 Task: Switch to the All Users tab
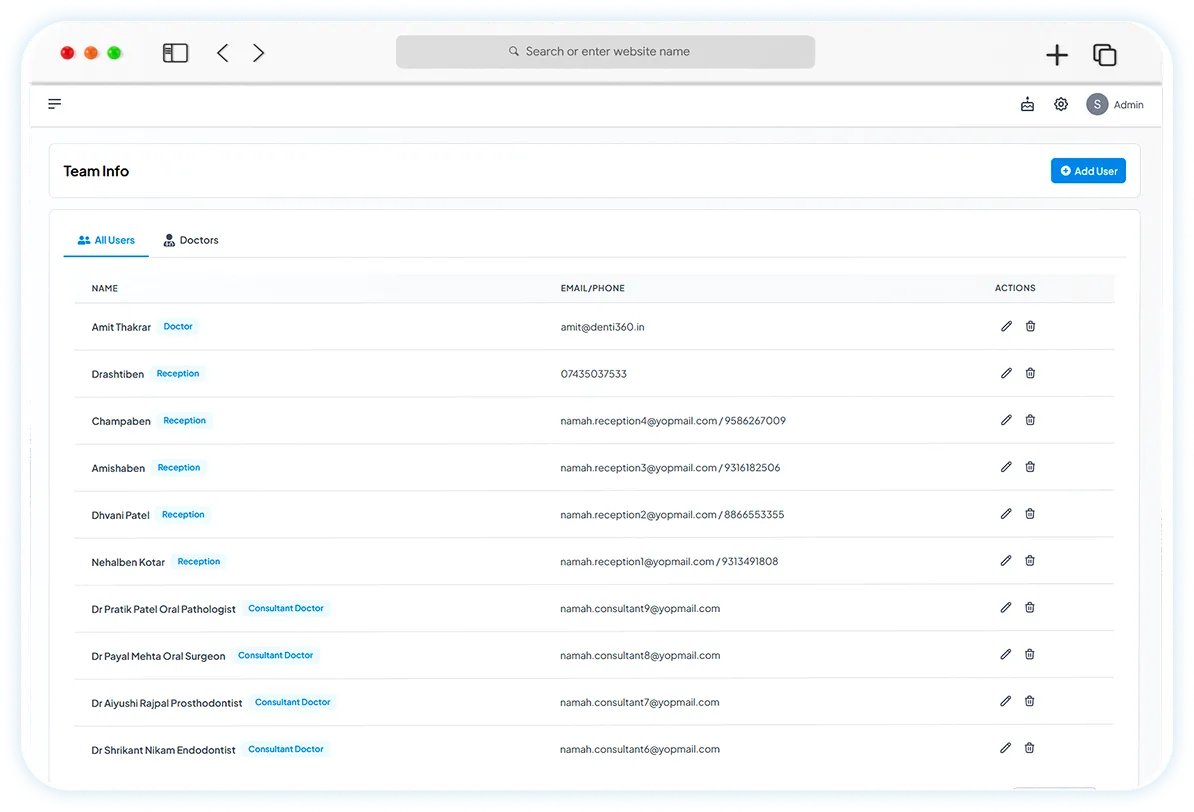(x=106, y=240)
